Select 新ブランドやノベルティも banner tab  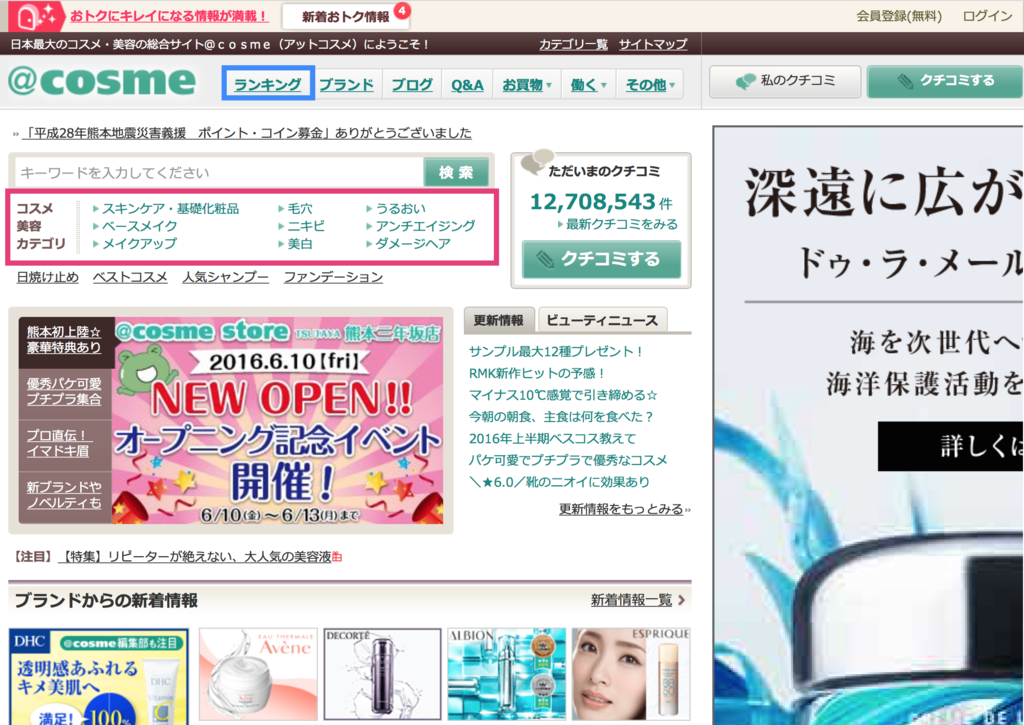(64, 495)
